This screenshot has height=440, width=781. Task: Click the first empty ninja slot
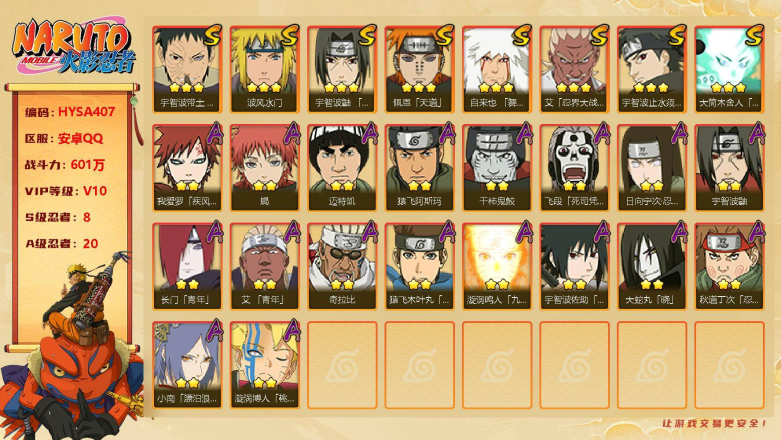[x=342, y=365]
